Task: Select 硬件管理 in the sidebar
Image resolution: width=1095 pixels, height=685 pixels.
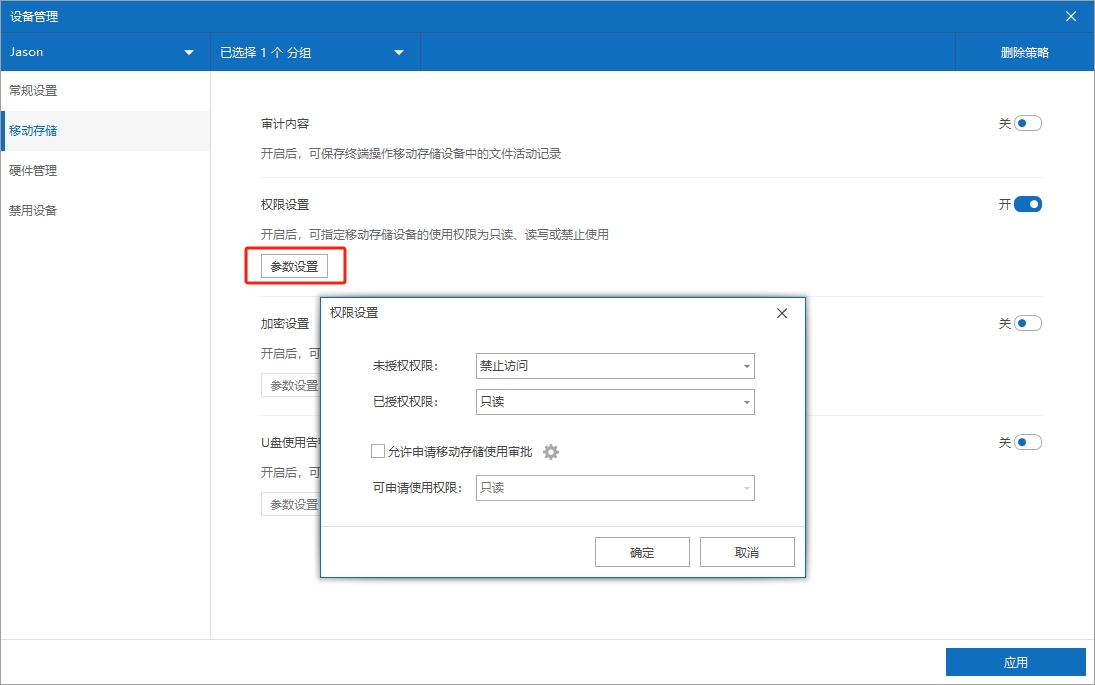Action: (34, 171)
